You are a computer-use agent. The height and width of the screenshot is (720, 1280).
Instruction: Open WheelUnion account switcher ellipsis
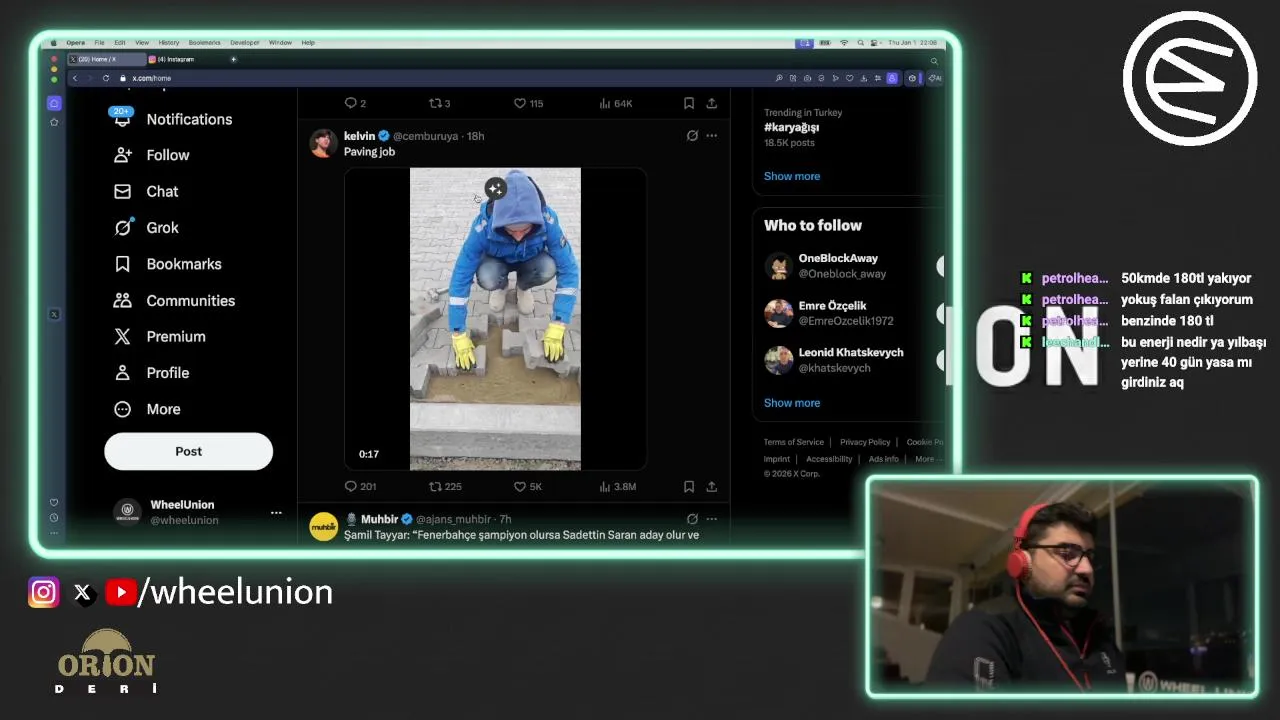point(276,513)
